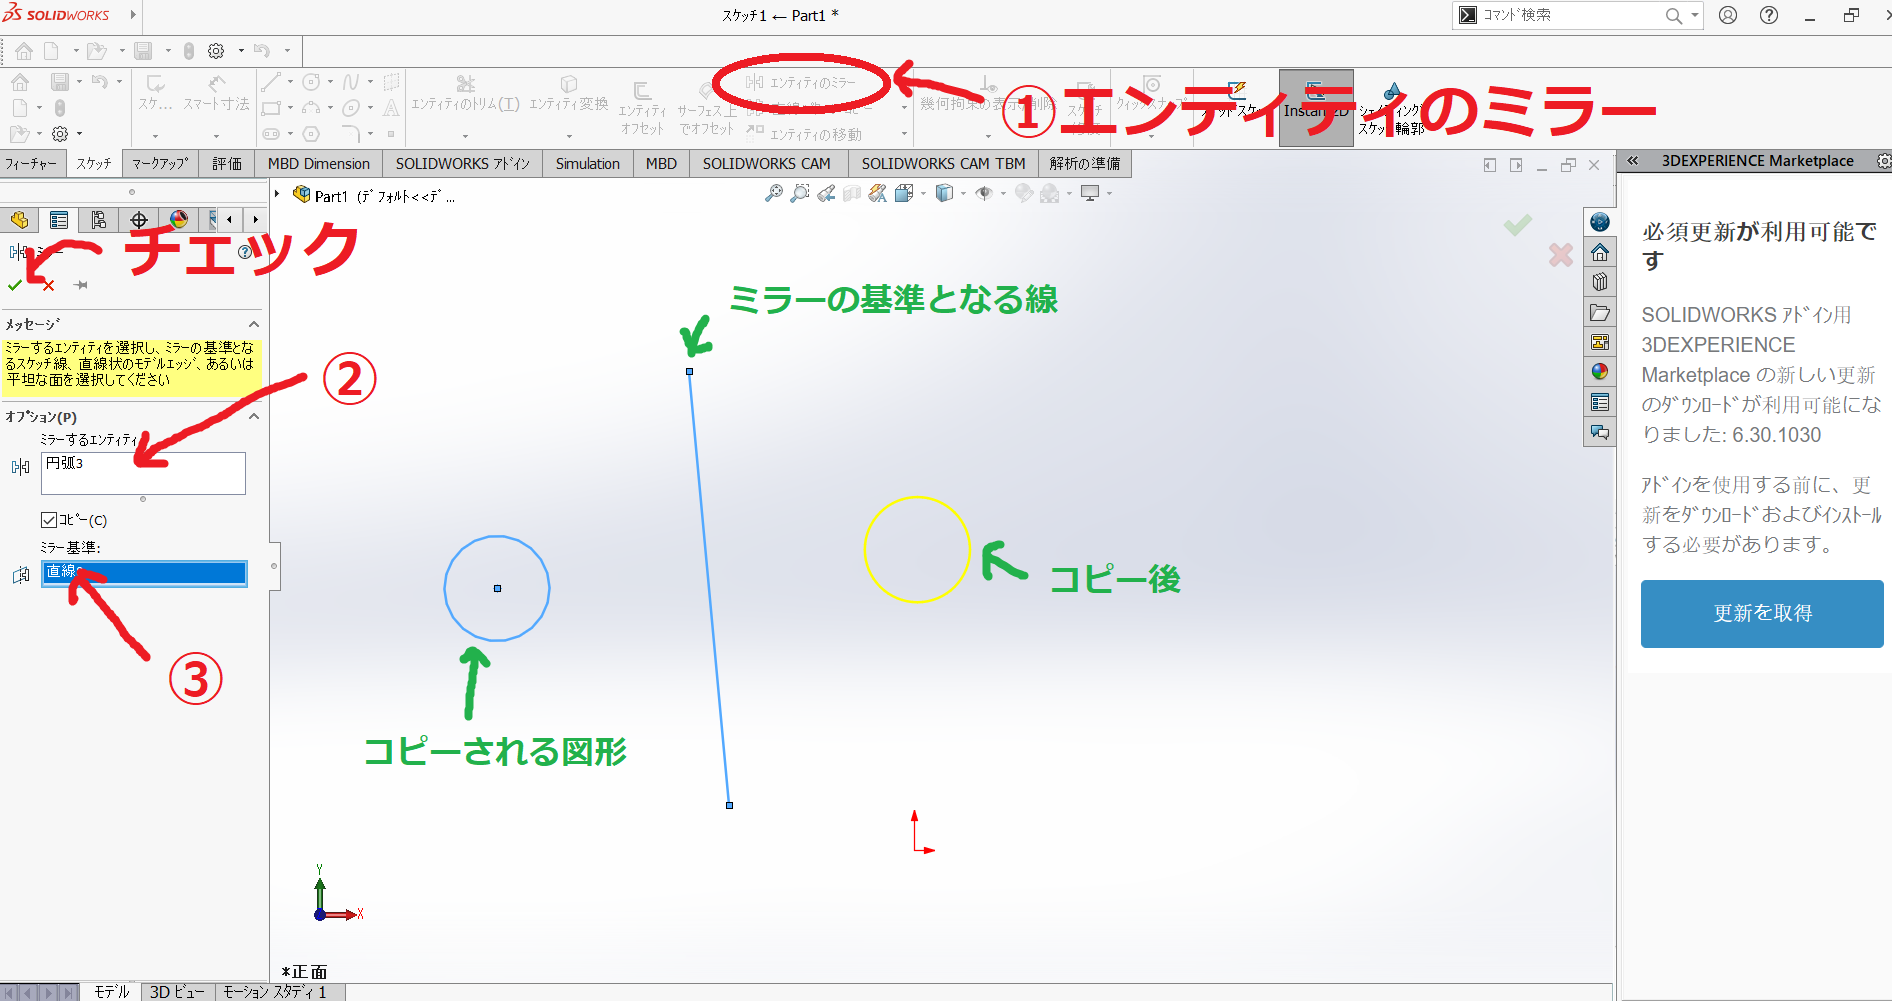Click the エンティティ変換 command
The height and width of the screenshot is (1001, 1892).
(x=568, y=94)
